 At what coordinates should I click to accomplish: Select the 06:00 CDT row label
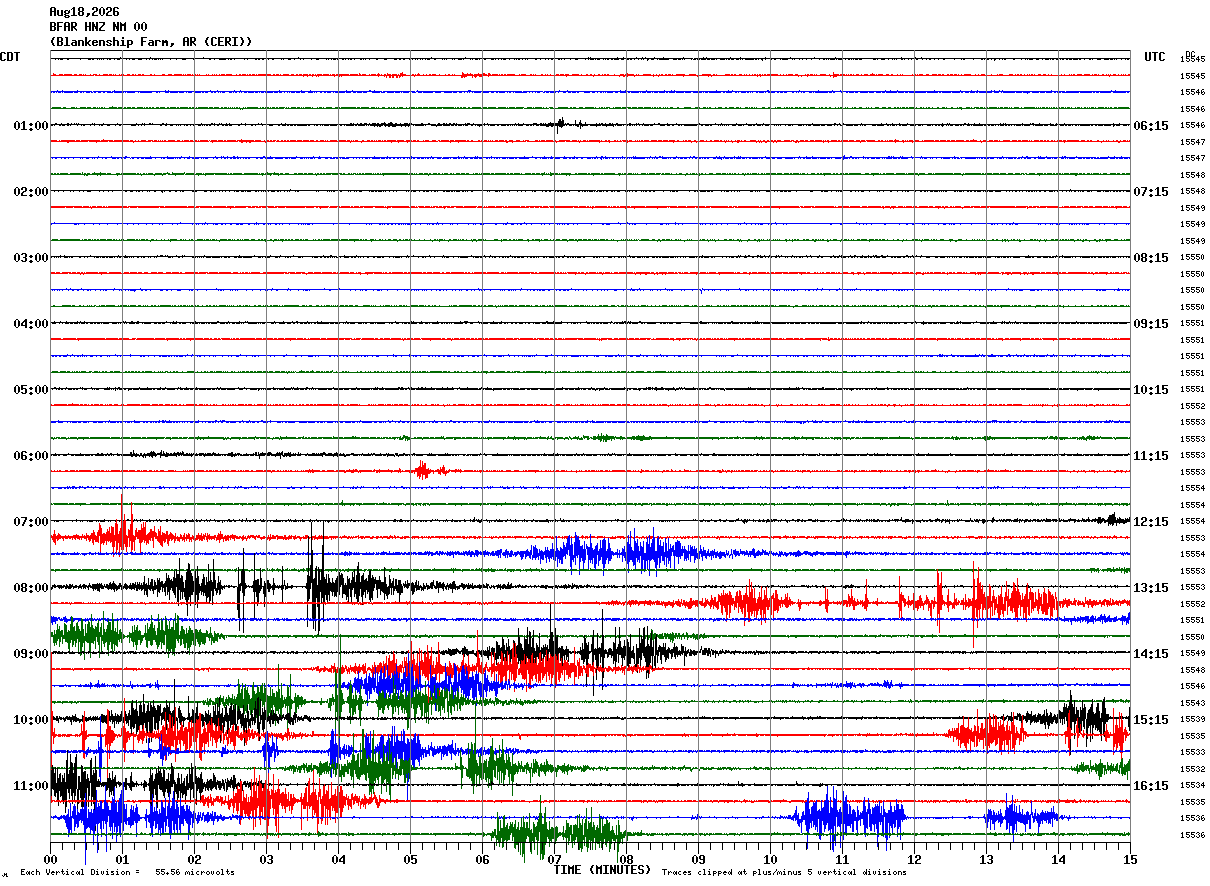[x=31, y=456]
